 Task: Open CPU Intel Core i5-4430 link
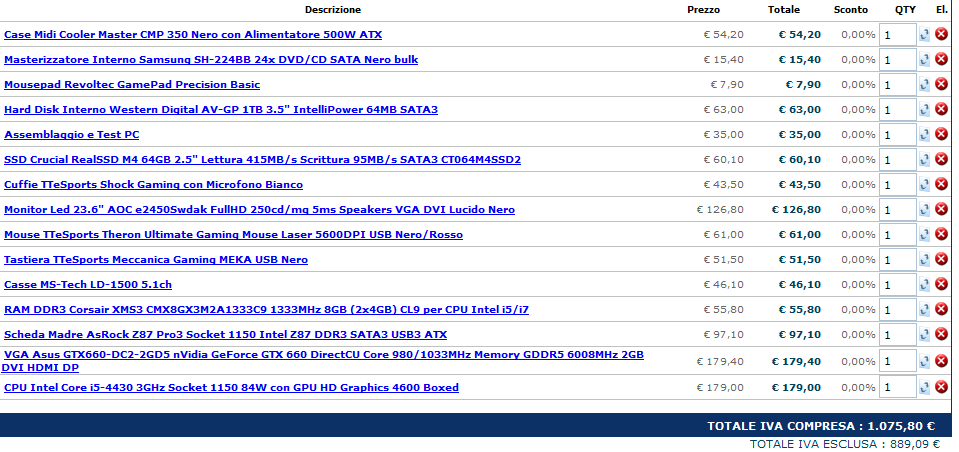point(231,388)
